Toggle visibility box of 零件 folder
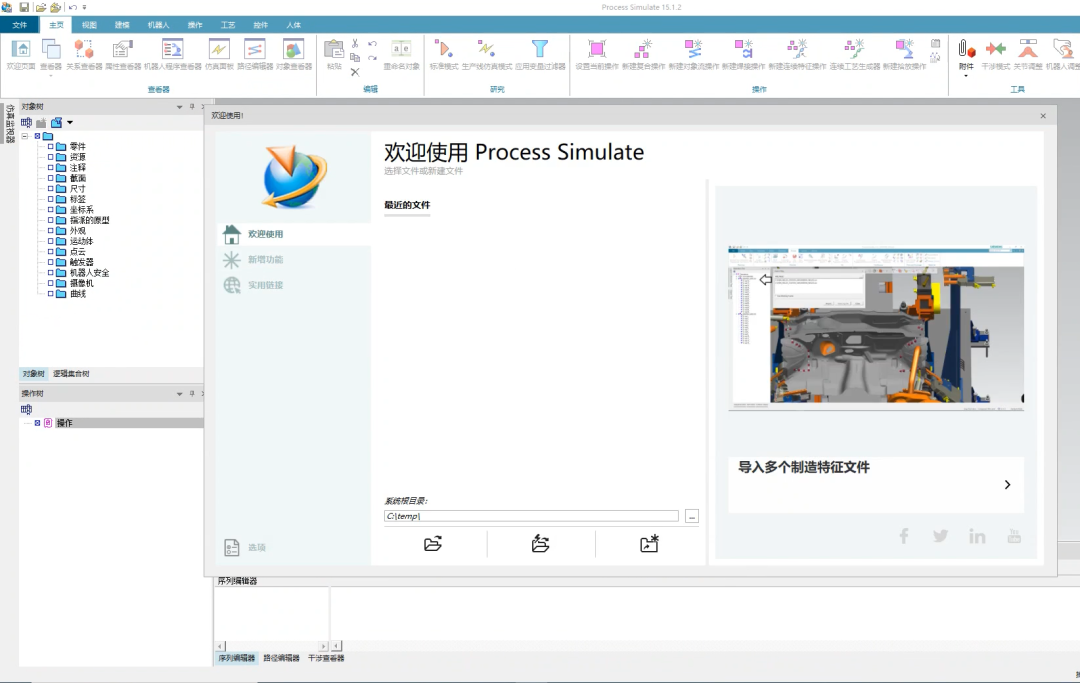 tap(50, 147)
